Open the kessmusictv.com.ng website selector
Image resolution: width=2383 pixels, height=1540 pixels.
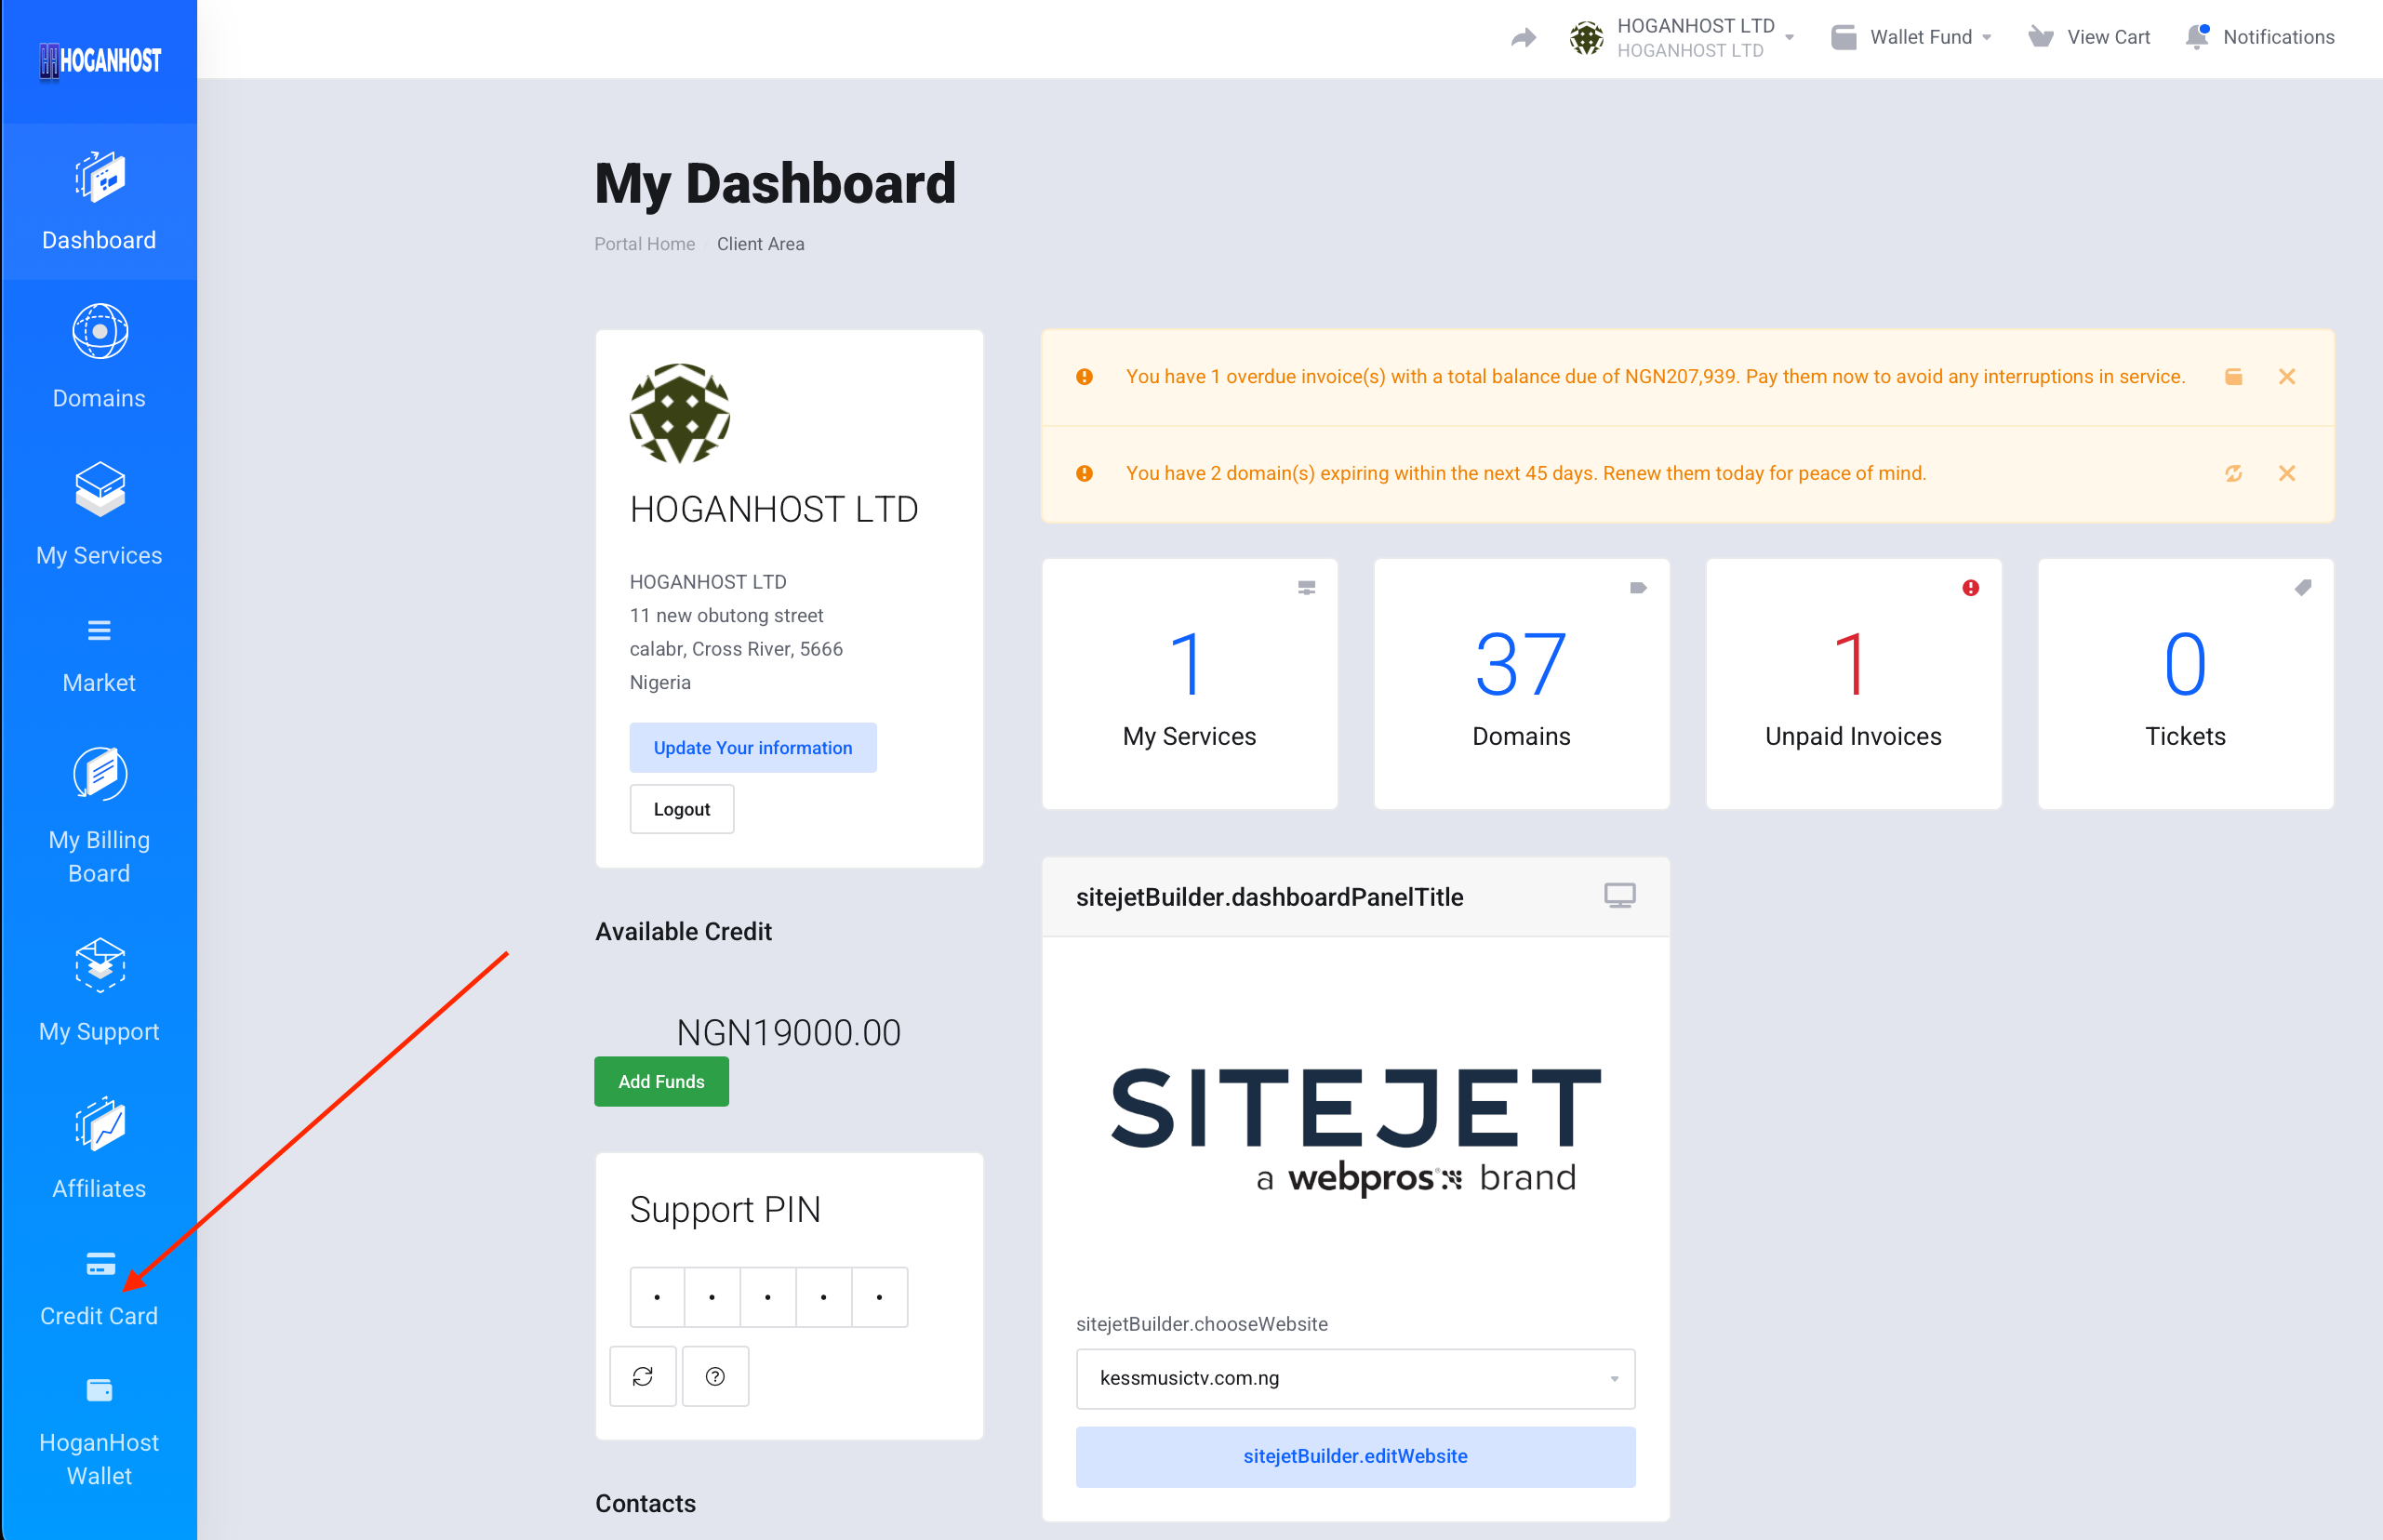click(1355, 1378)
